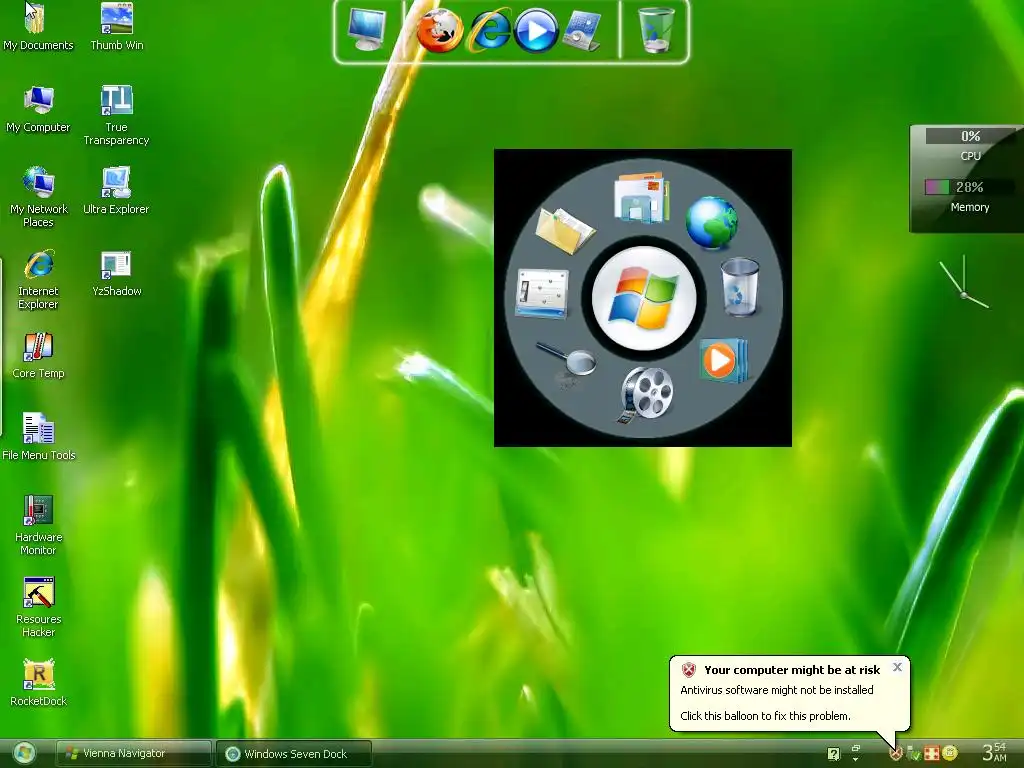Viewport: 1024px width, 768px height.
Task: Click the 28% memory usage bar
Action: coord(970,187)
